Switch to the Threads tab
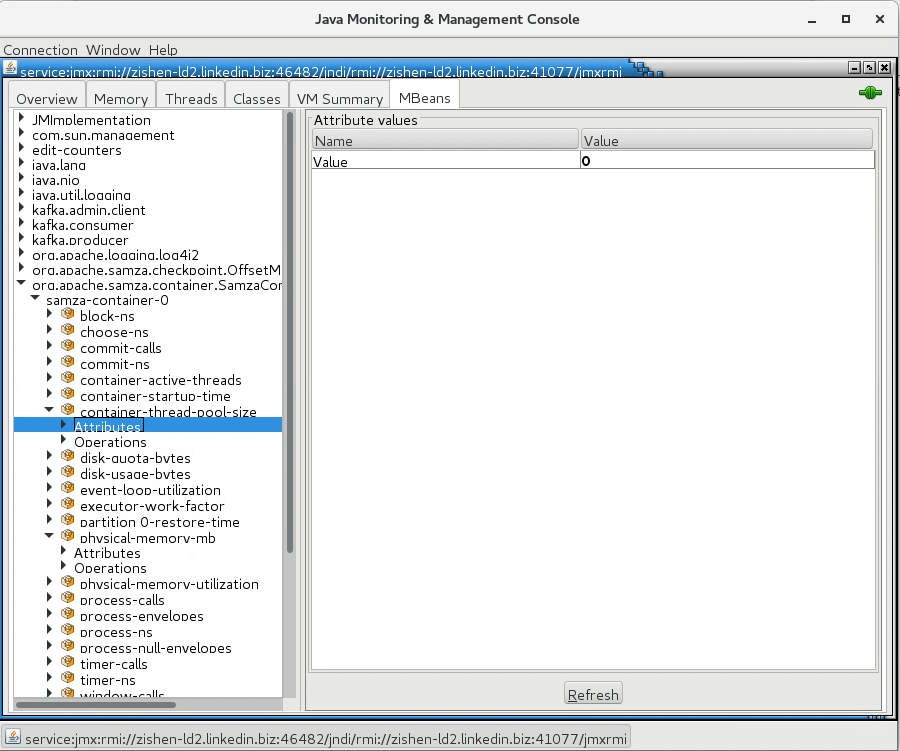Image resolution: width=900 pixels, height=751 pixels. (x=191, y=99)
